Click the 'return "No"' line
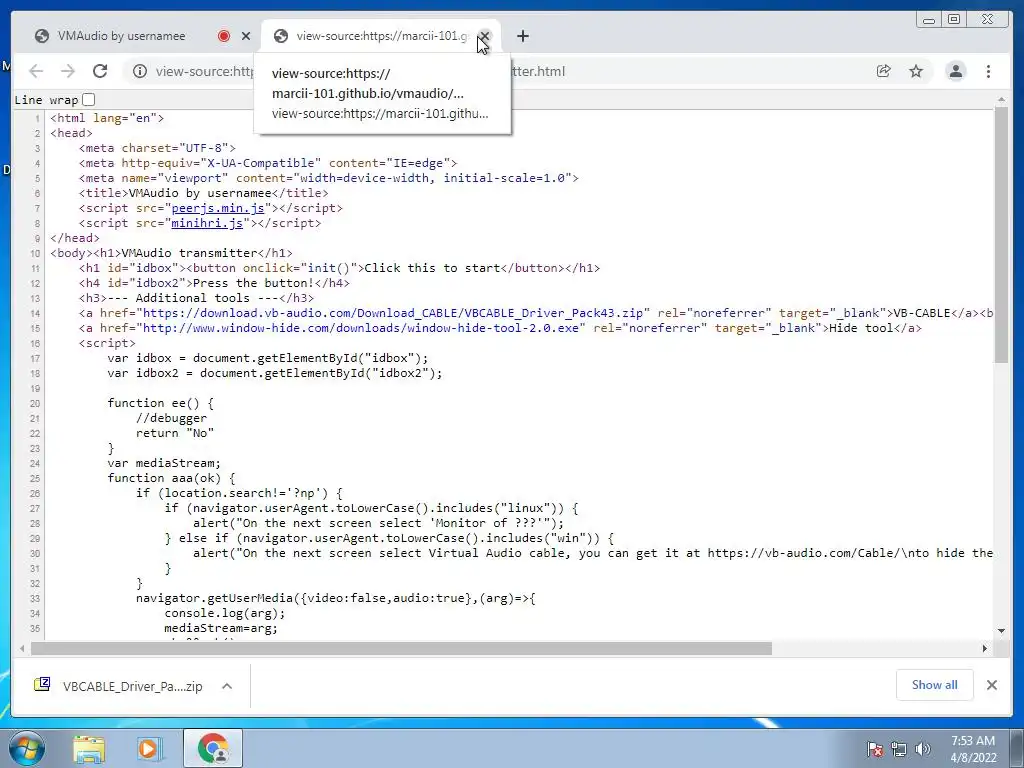 [x=175, y=434]
